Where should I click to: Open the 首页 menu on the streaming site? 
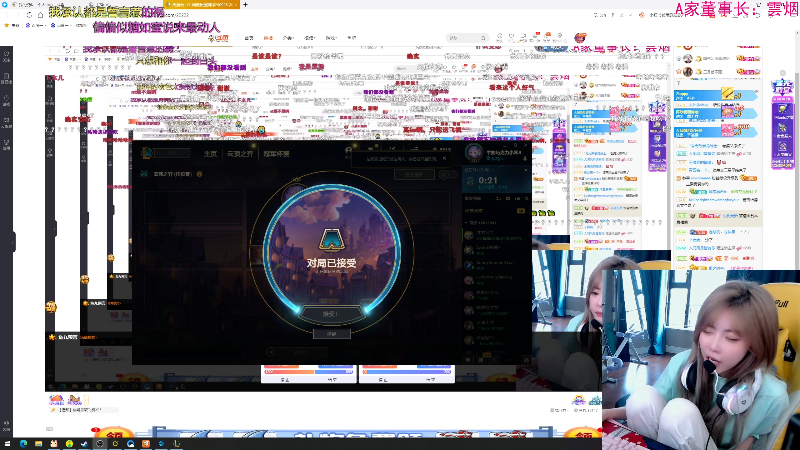(249, 38)
